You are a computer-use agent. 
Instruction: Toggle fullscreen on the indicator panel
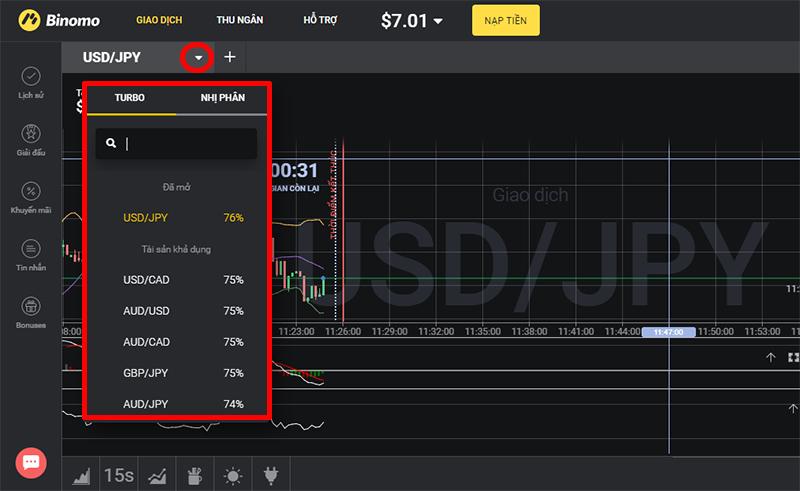(793, 357)
